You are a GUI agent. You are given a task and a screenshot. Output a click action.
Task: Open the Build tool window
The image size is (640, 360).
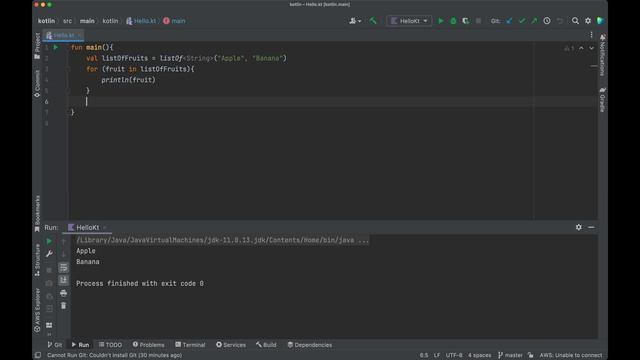pyautogui.click(x=266, y=345)
